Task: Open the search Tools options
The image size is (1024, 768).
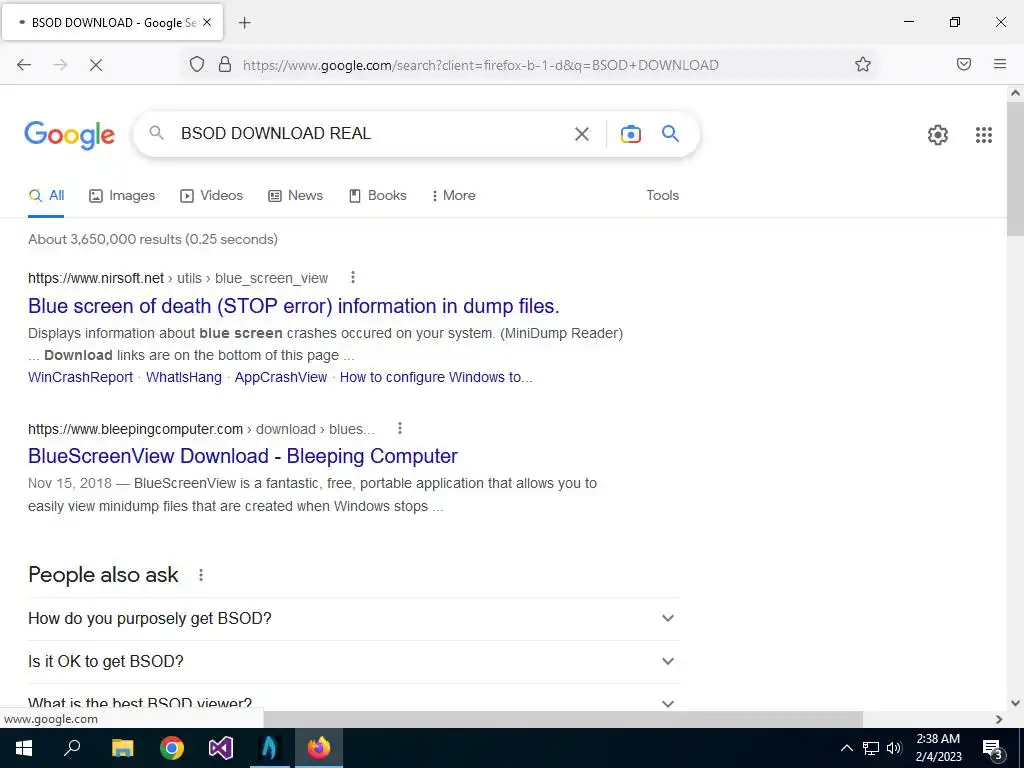Action: pyautogui.click(x=662, y=195)
